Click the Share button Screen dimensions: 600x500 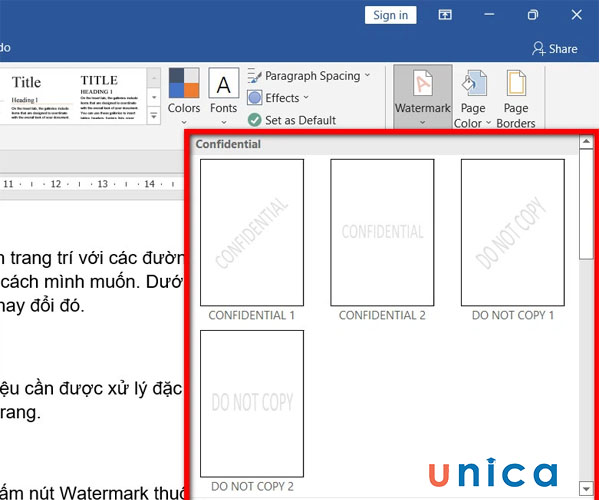[554, 48]
